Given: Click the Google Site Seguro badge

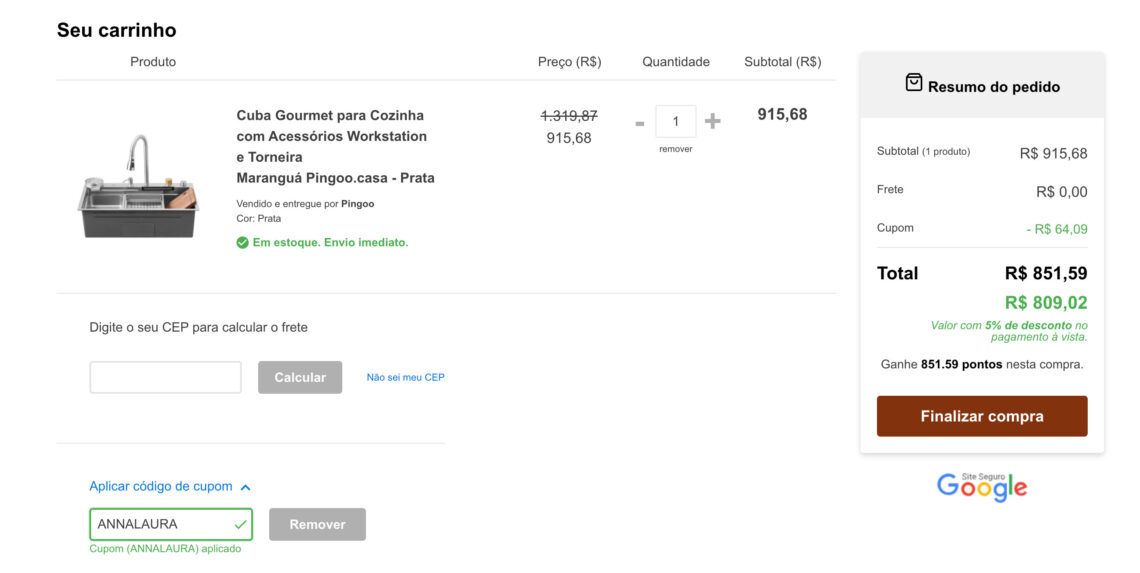Looking at the screenshot, I should 982,486.
